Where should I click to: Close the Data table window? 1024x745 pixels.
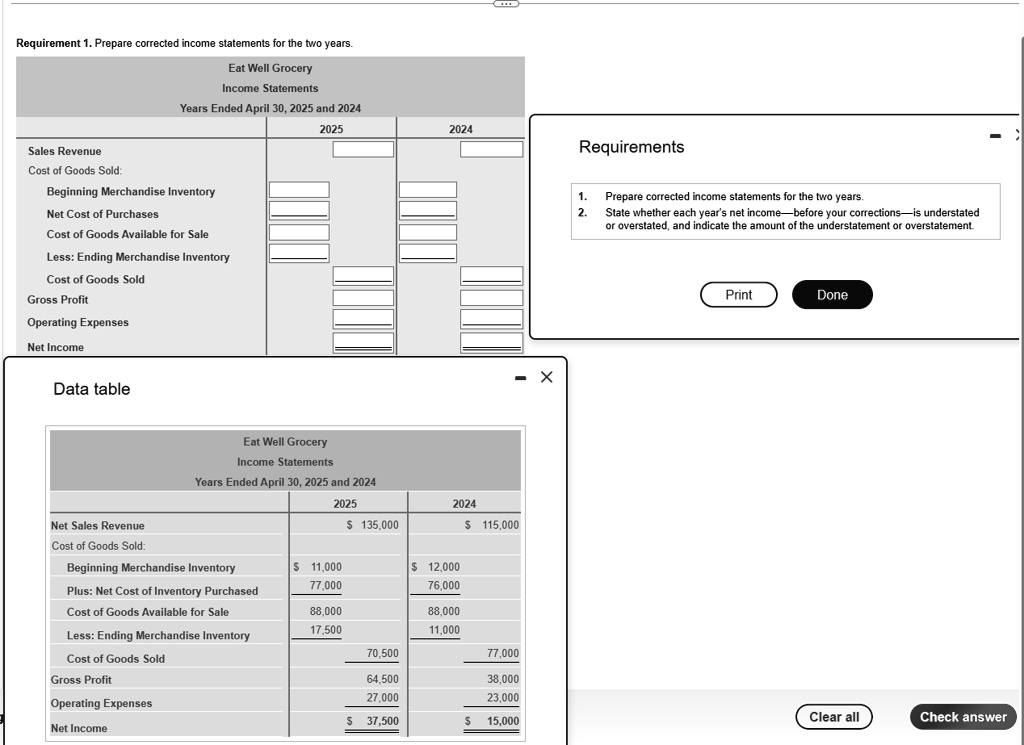click(545, 377)
